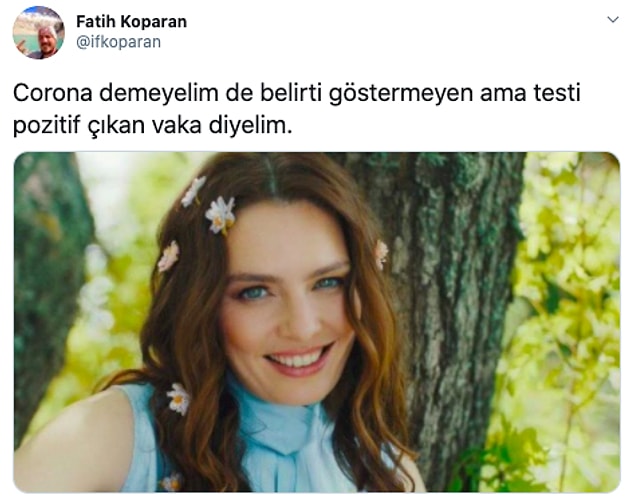The width and height of the screenshot is (635, 504).
Task: Open the Fatih Koparan display name link
Action: (x=132, y=21)
